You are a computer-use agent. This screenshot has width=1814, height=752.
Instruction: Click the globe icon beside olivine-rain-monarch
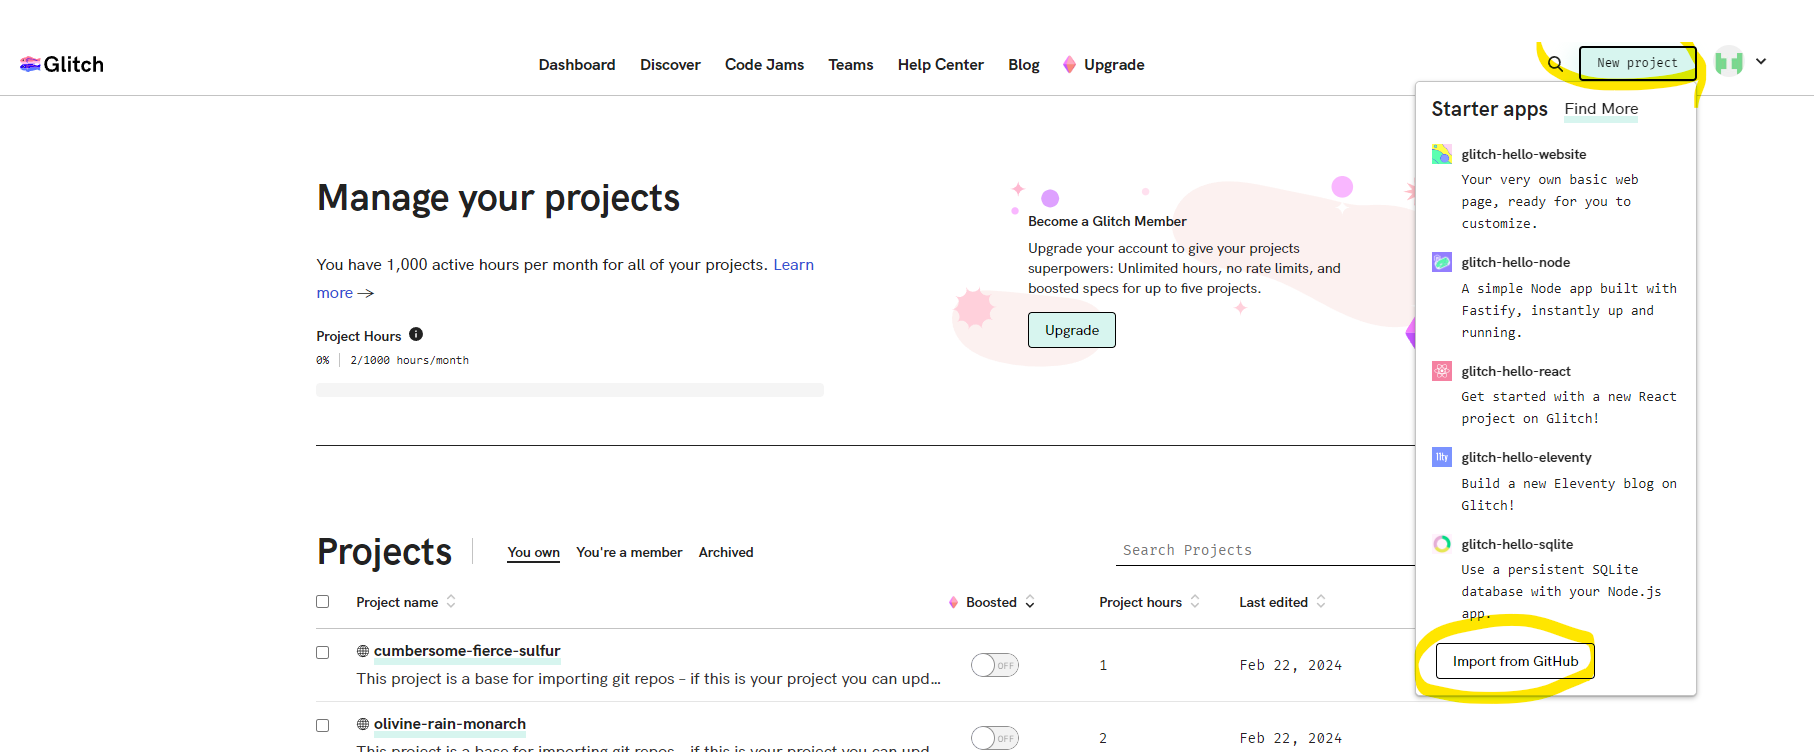[x=363, y=724]
